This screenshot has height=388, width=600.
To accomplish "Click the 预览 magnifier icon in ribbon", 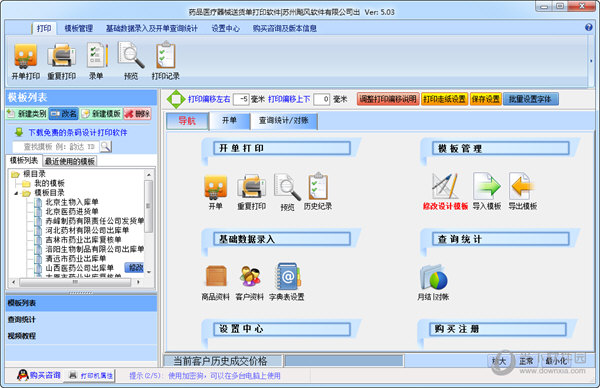I will (131, 61).
